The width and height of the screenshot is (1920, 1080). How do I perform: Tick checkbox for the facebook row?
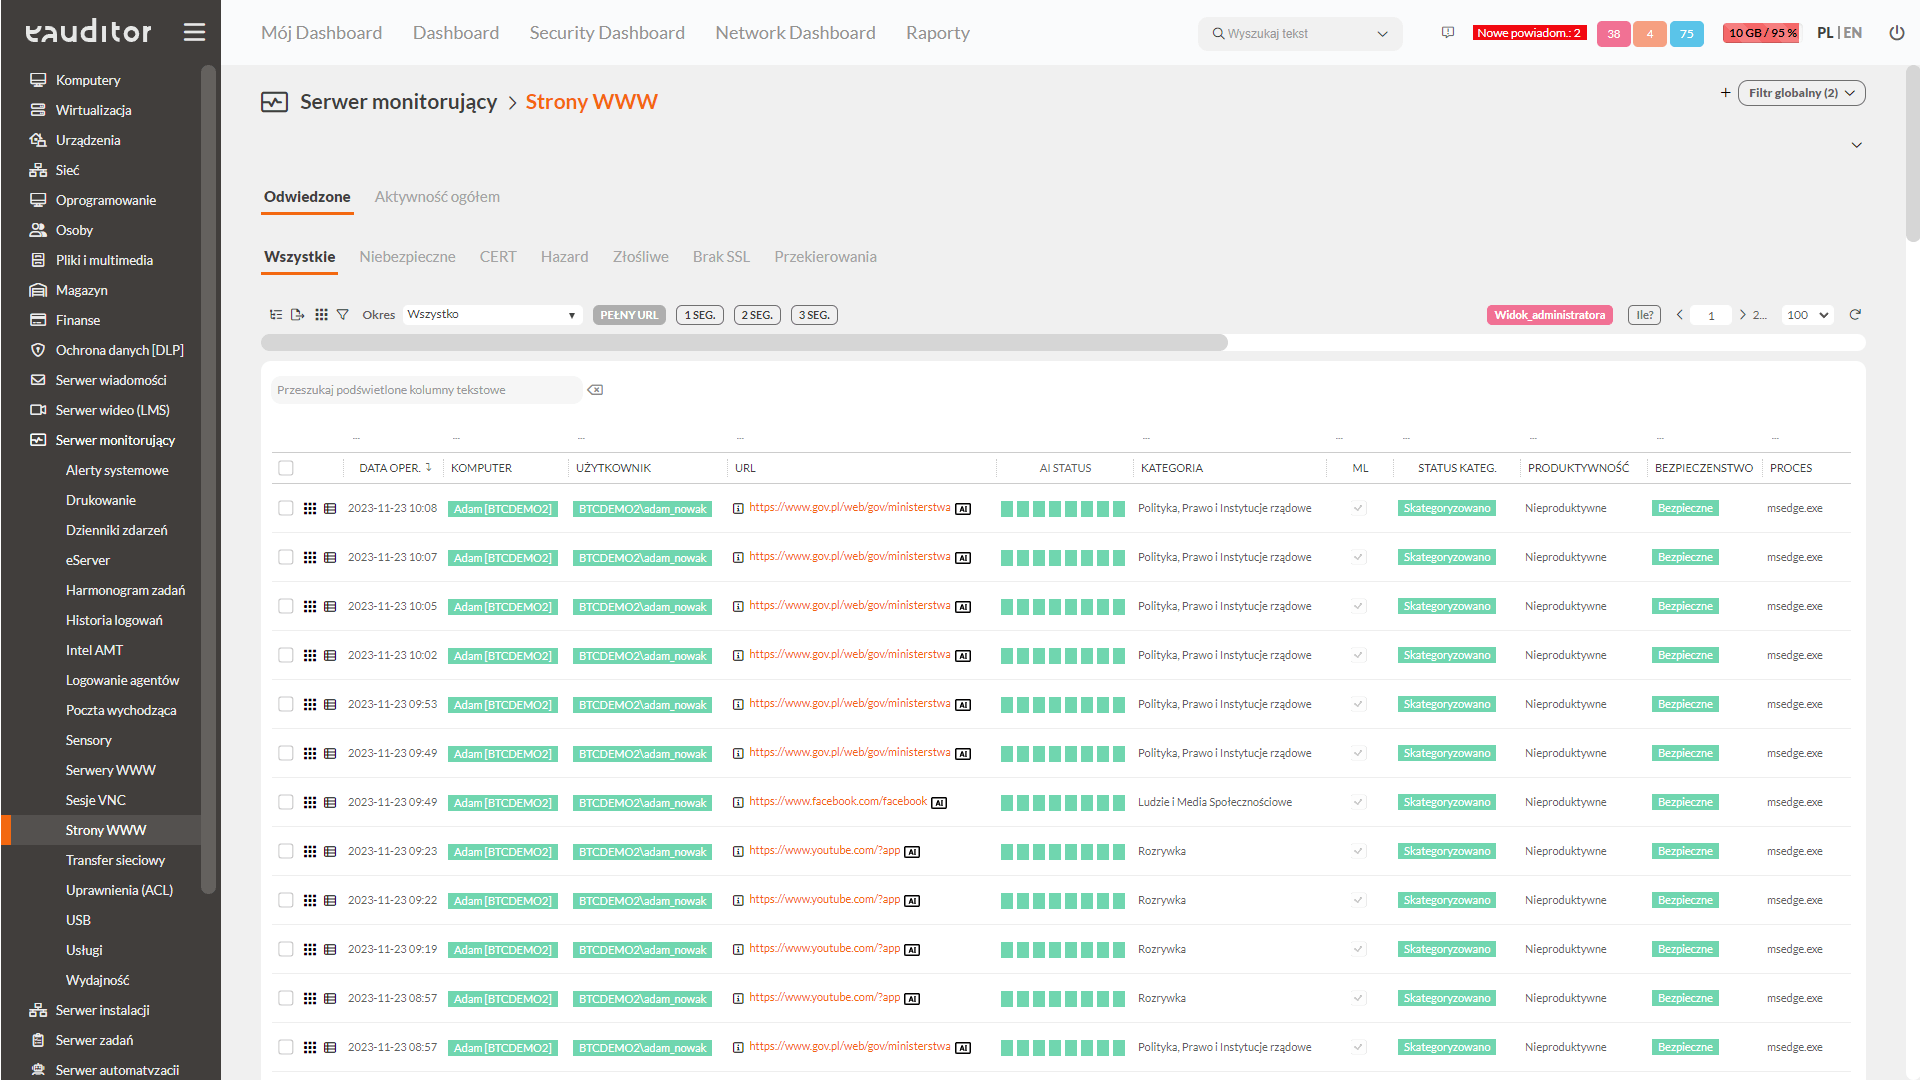[286, 803]
